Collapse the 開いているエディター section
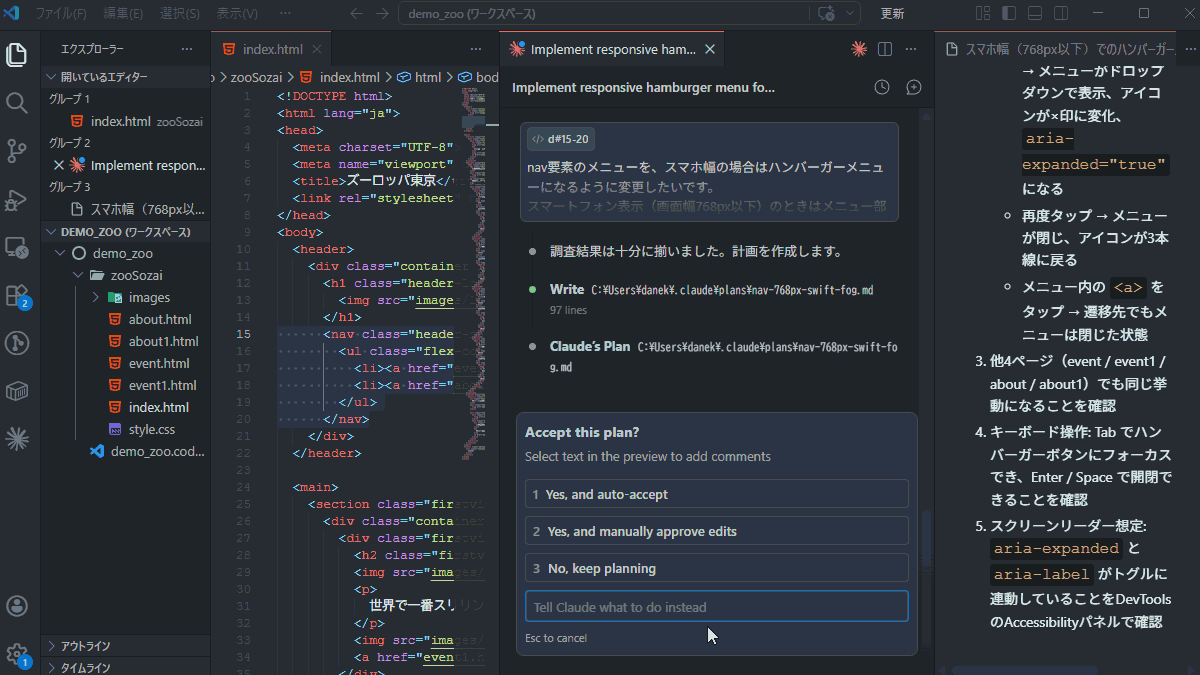This screenshot has height=675, width=1200. coord(52,77)
